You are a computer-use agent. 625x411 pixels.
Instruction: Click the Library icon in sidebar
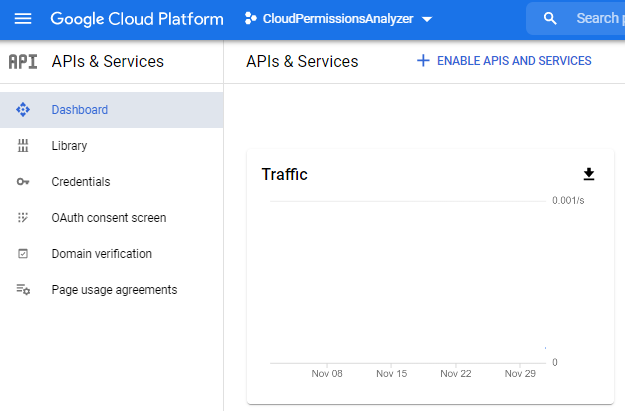23,146
